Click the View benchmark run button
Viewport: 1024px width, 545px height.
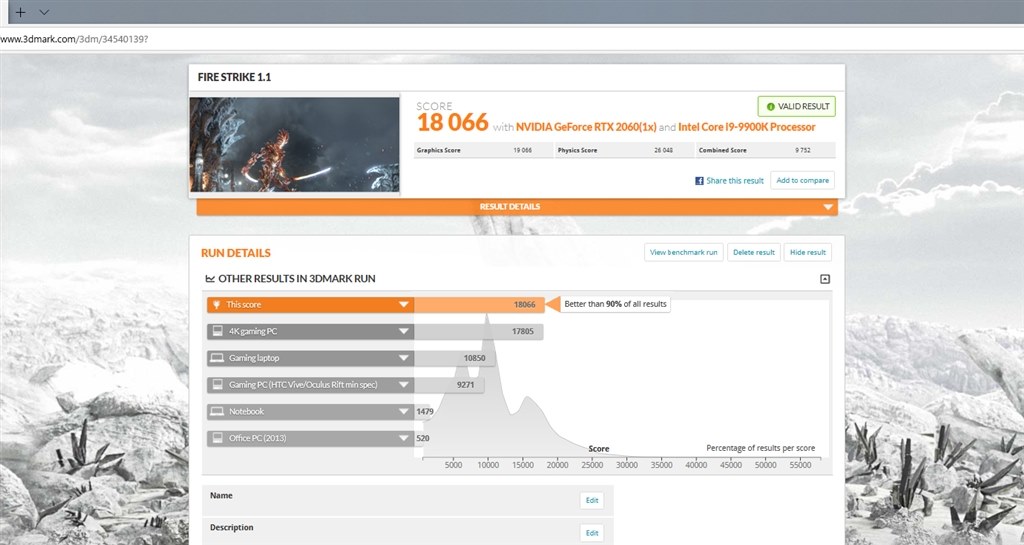(x=683, y=253)
